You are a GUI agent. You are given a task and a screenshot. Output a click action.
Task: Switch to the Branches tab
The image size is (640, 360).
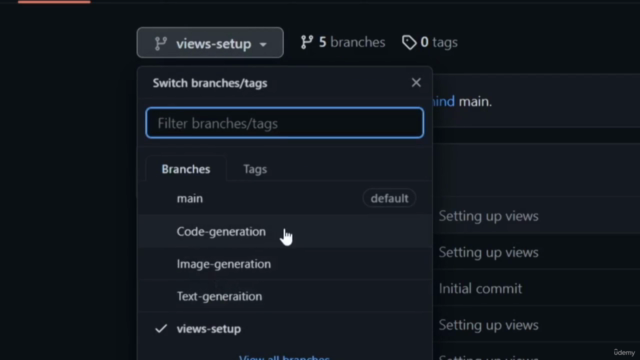186,169
